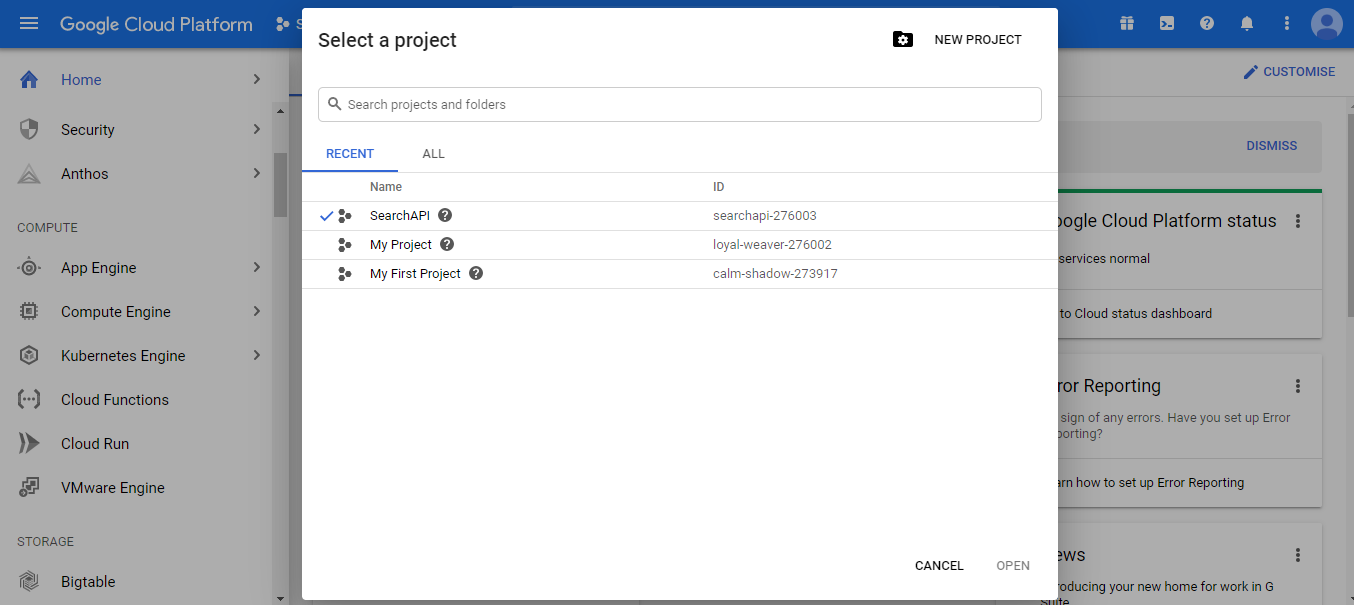This screenshot has height=605, width=1354.
Task: Expand the Security submenu chevron
Action: coord(257,129)
